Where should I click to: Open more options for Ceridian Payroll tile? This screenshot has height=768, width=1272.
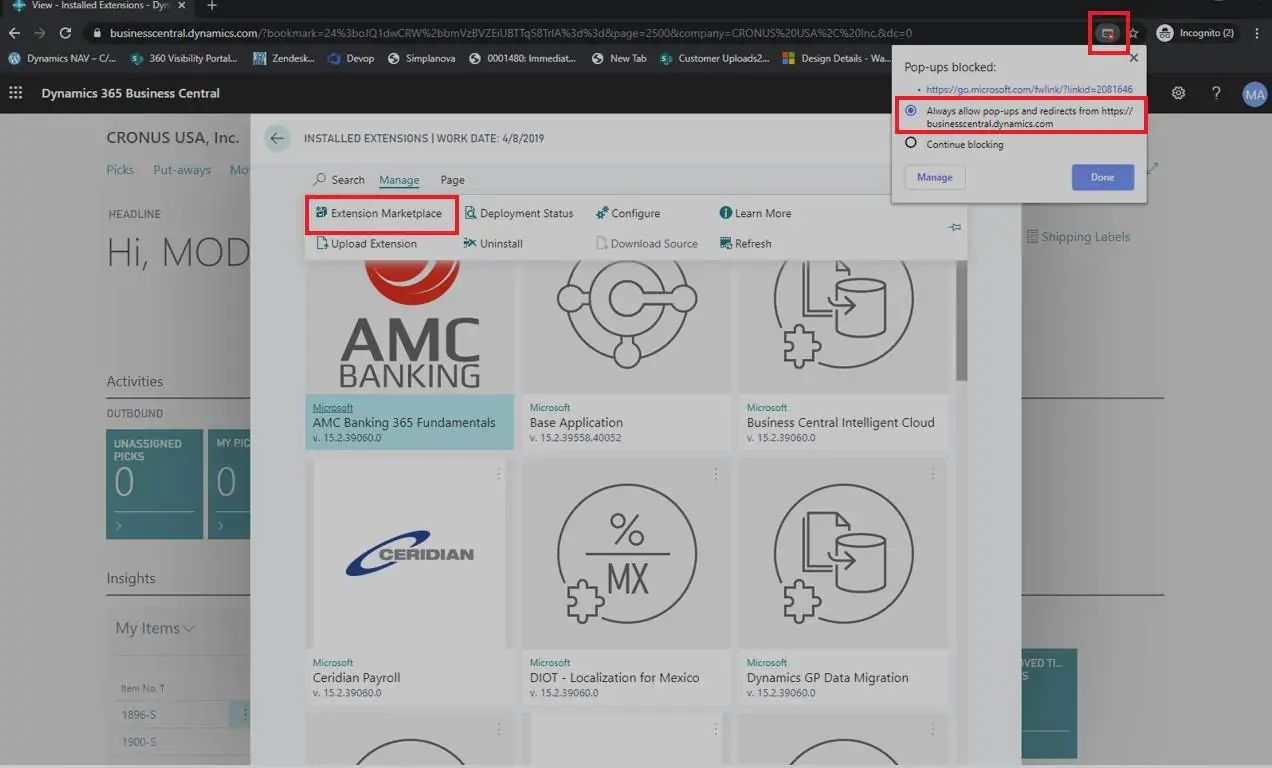click(x=498, y=475)
